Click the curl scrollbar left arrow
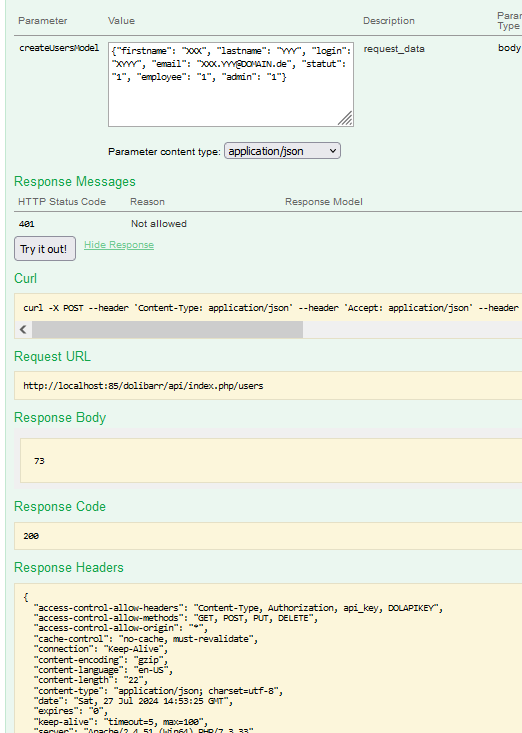Viewport: 522px width, 733px height. (23, 330)
